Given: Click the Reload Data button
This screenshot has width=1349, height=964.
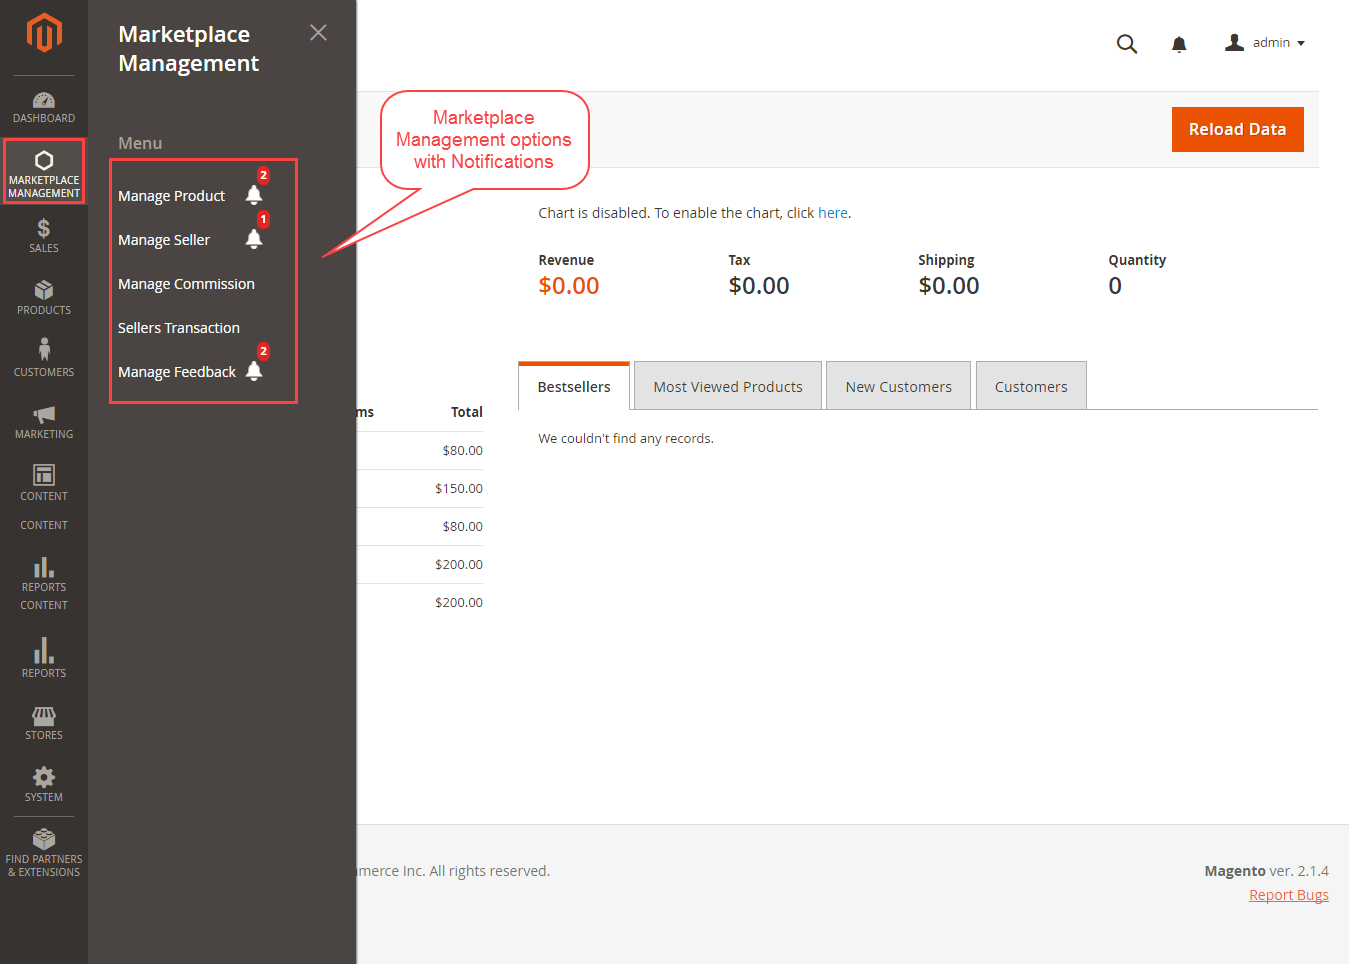Looking at the screenshot, I should click(x=1237, y=129).
